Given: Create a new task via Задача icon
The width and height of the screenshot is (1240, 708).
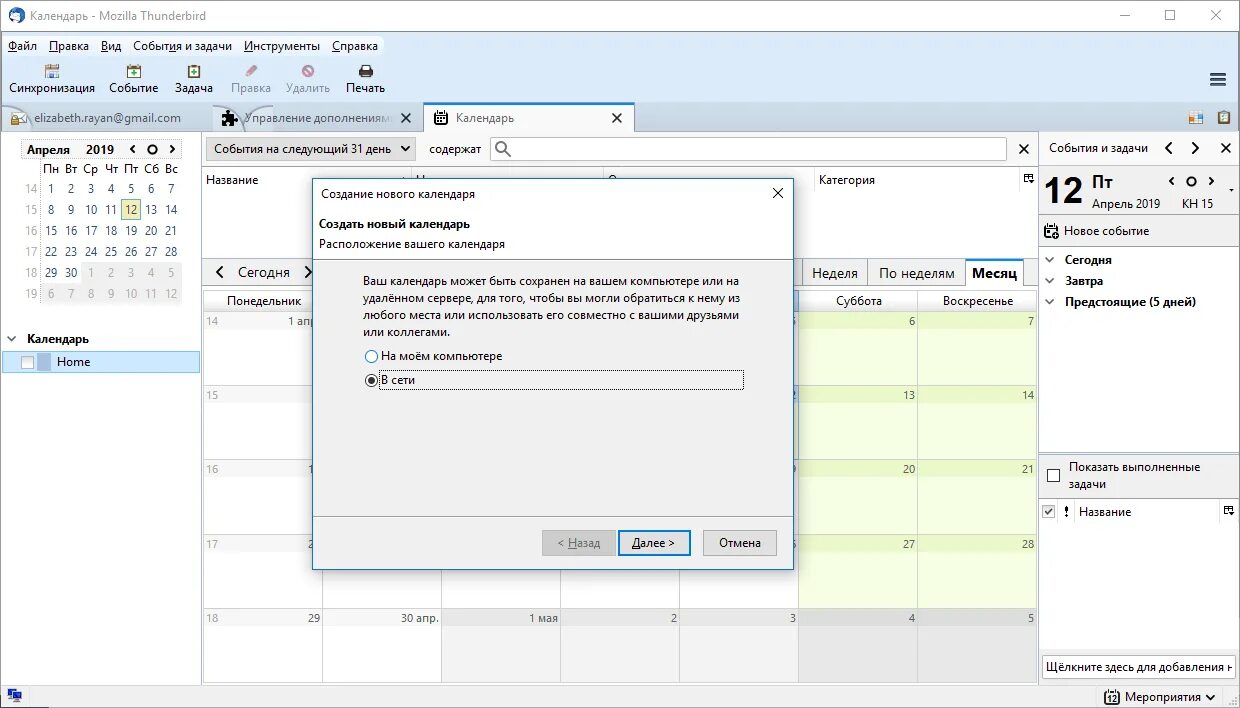Looking at the screenshot, I should 194,71.
